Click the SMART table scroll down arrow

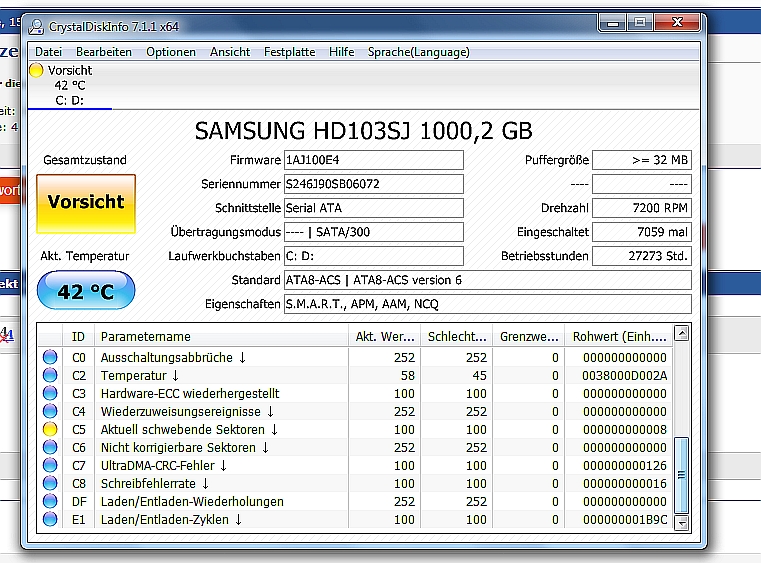682,522
